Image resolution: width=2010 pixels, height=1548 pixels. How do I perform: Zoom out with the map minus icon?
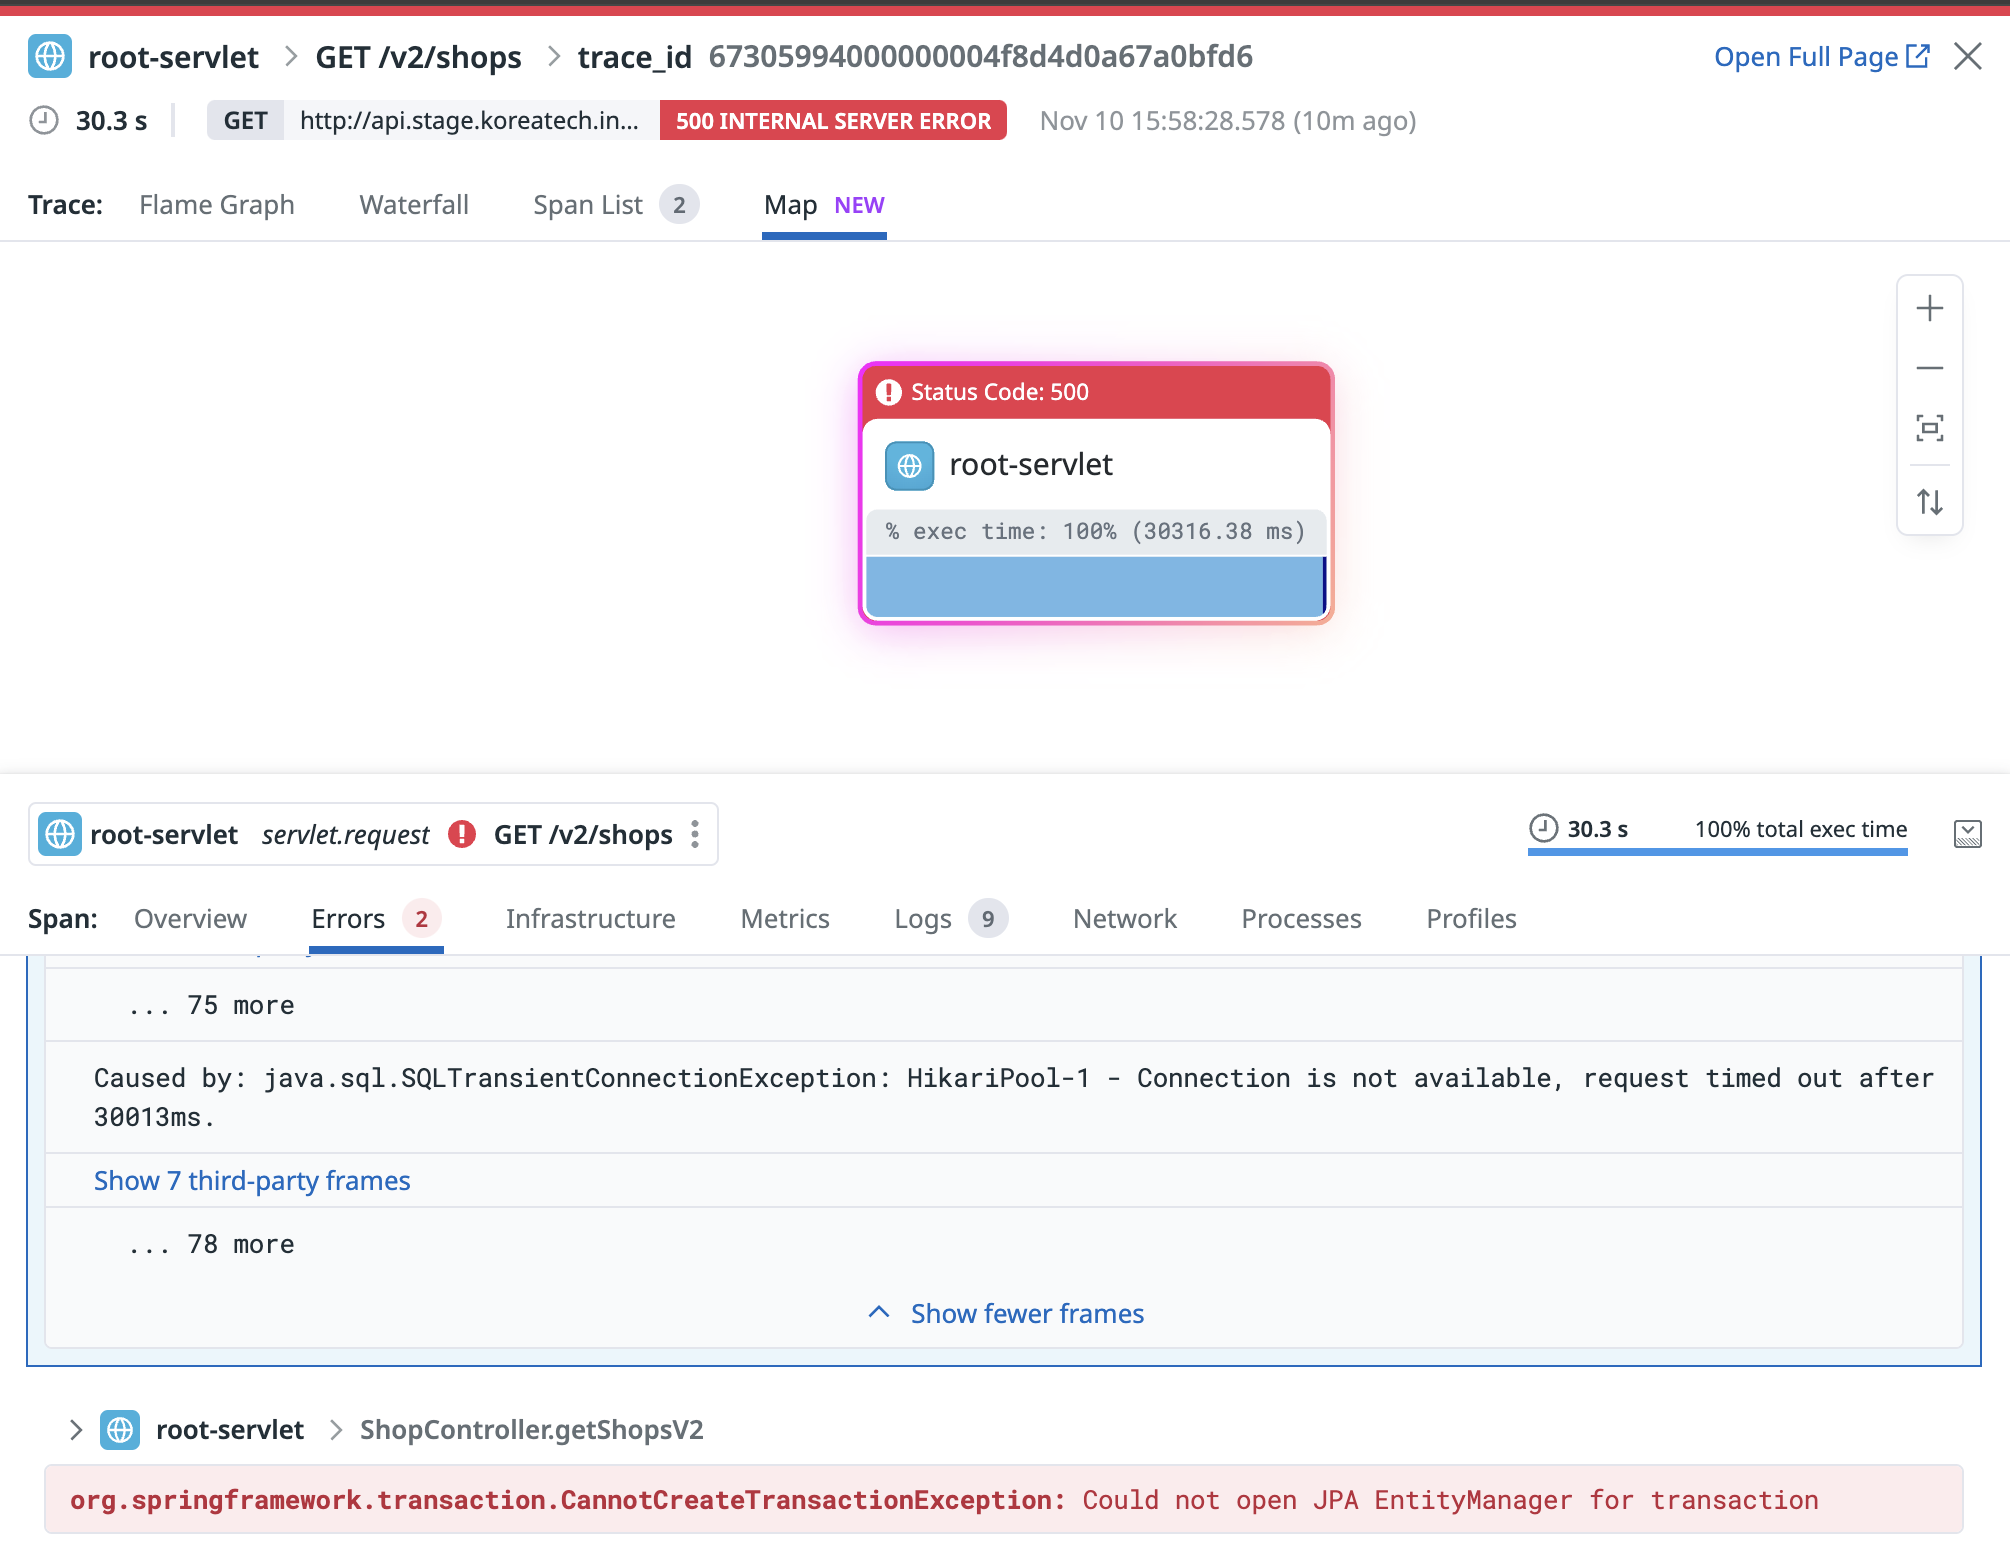pyautogui.click(x=1929, y=368)
